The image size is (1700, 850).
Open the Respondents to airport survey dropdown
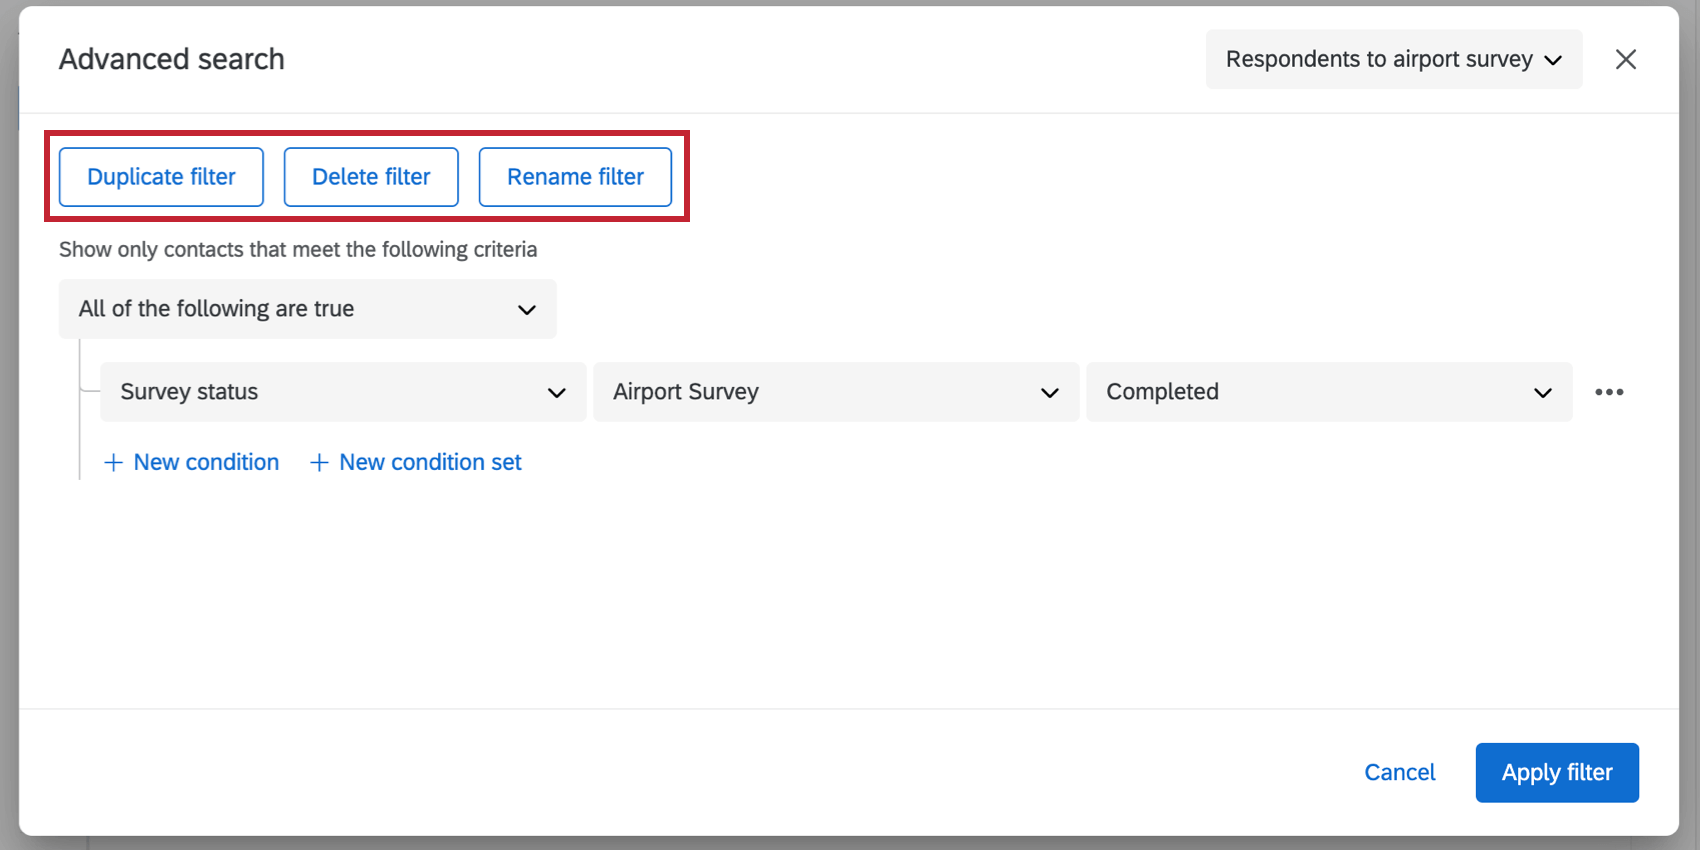(x=1380, y=60)
